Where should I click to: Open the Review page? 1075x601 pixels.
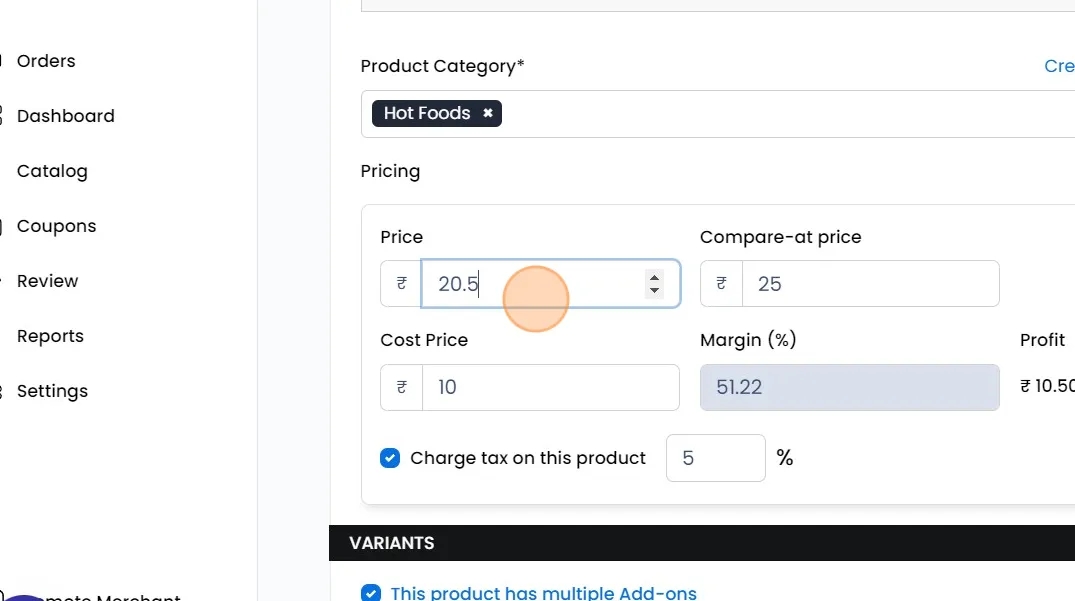pos(47,281)
